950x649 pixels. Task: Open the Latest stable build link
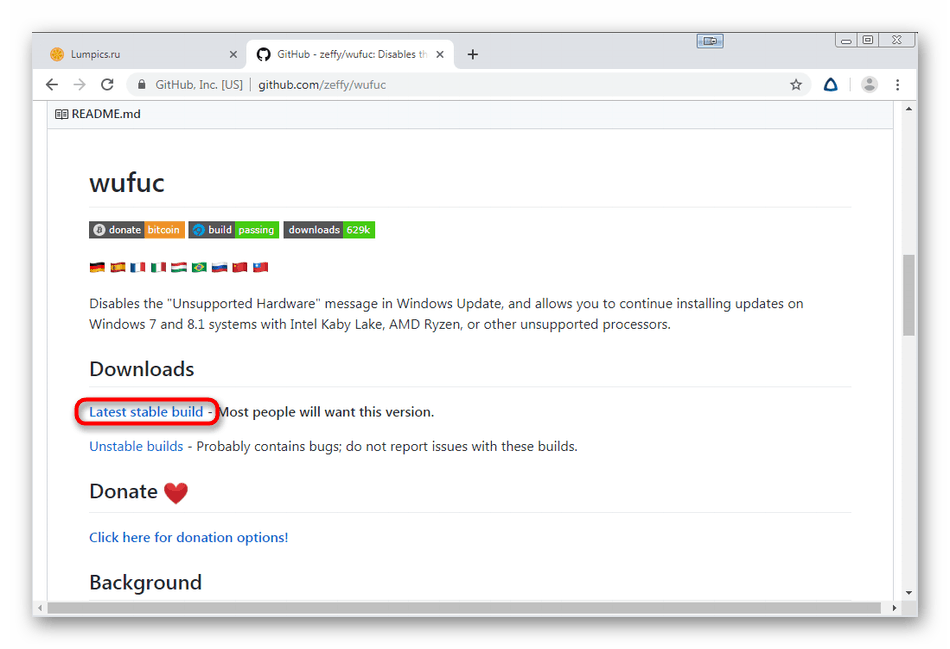tap(146, 412)
